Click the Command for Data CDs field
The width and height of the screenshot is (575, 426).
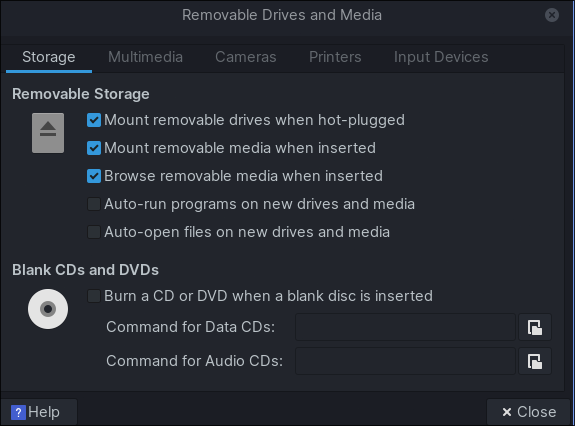click(x=405, y=327)
